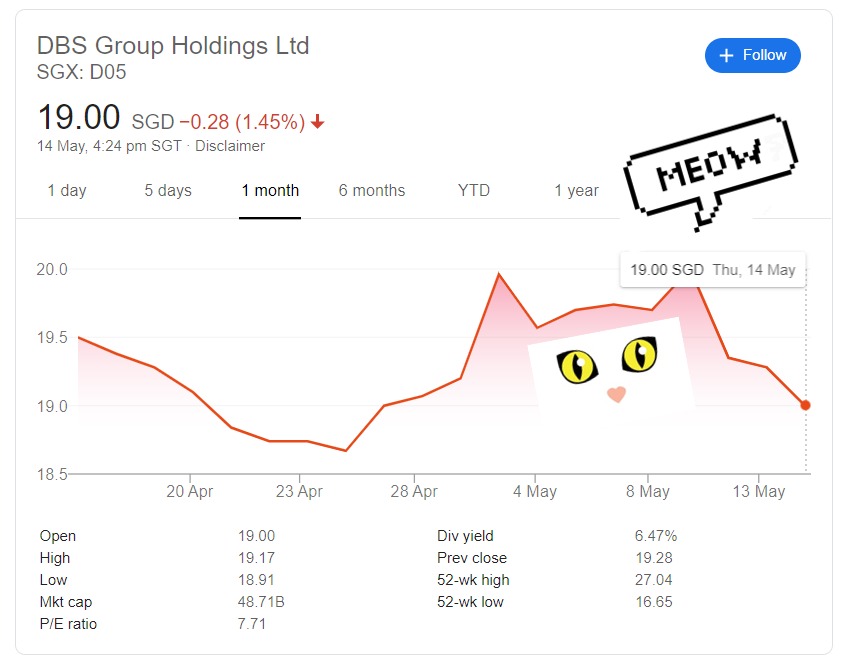This screenshot has height=665, width=846.
Task: Select the 1 year tab
Action: point(577,190)
